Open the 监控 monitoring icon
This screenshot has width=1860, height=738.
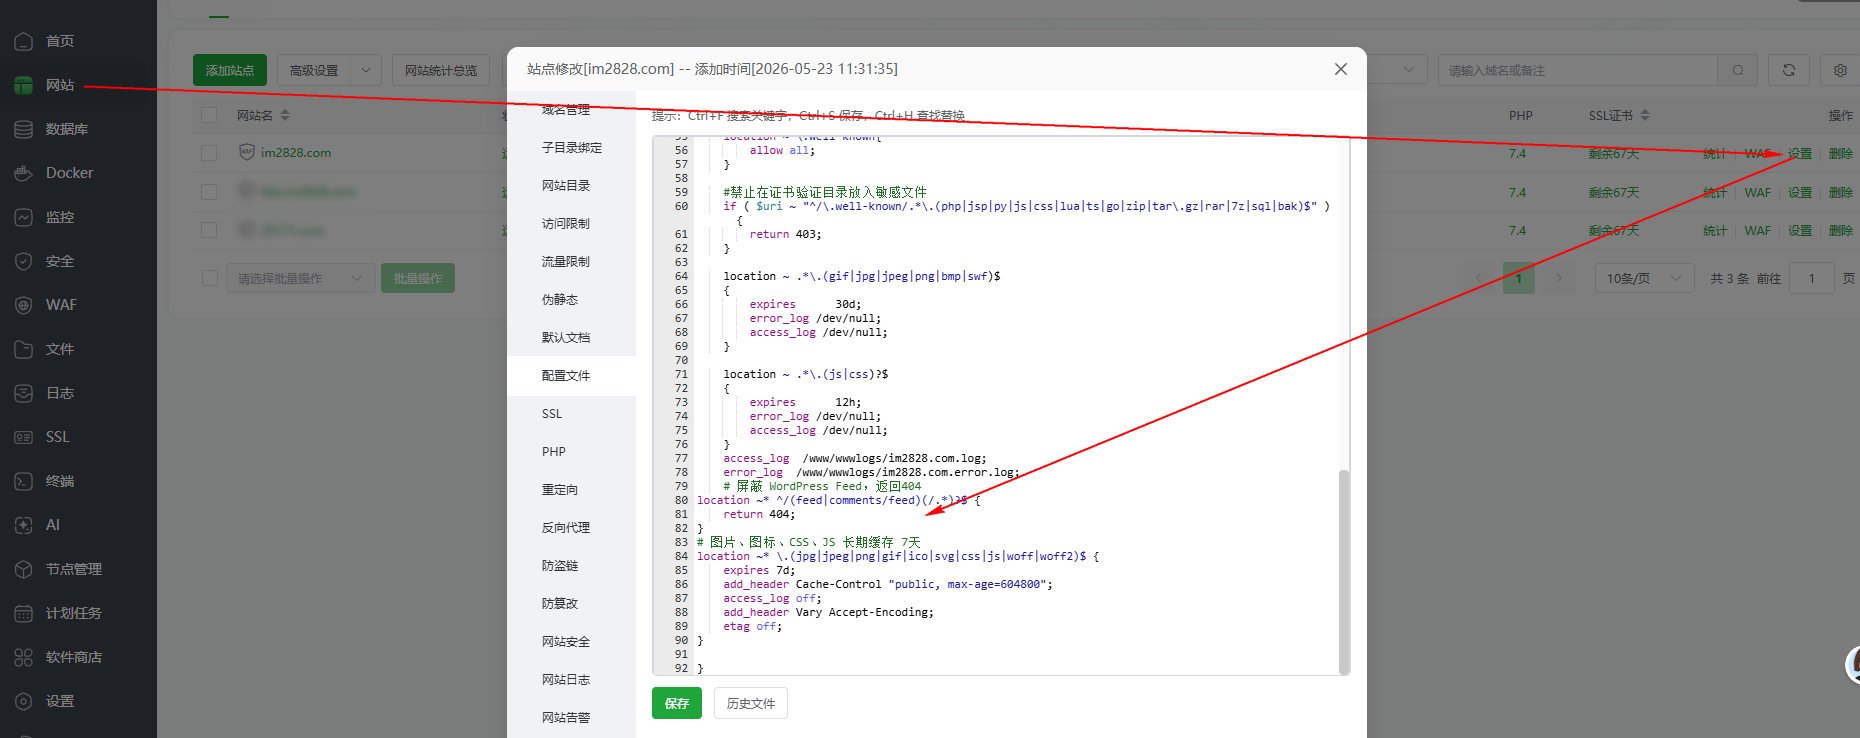tap(24, 217)
